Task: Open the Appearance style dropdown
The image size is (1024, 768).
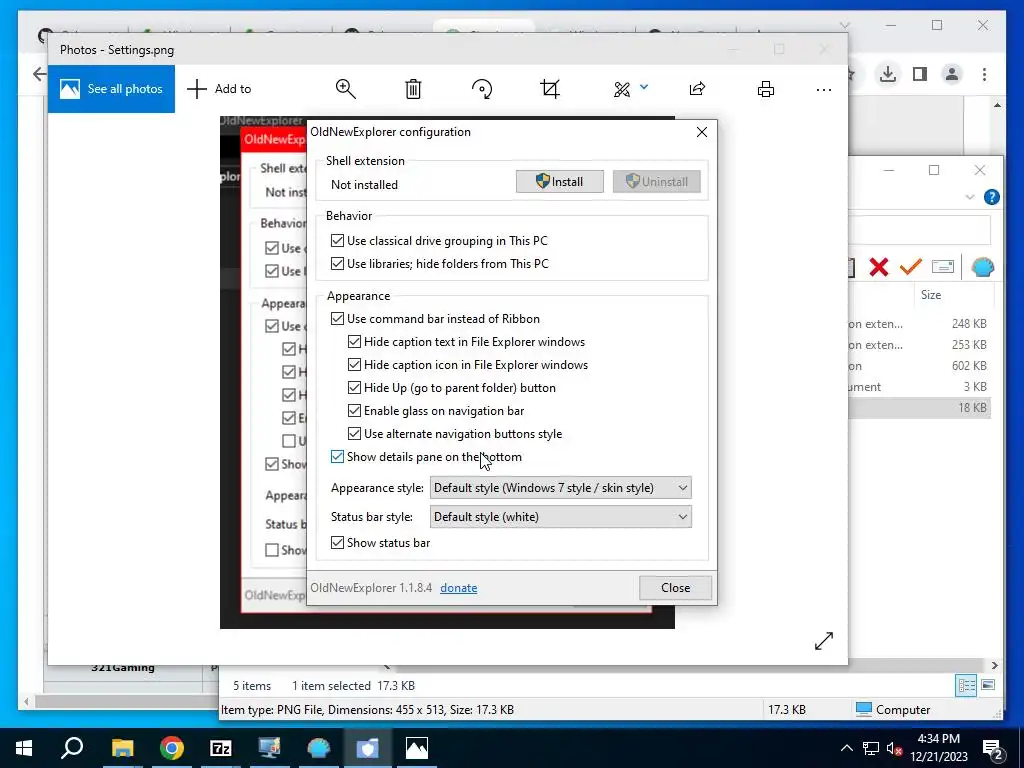Action: coord(560,488)
